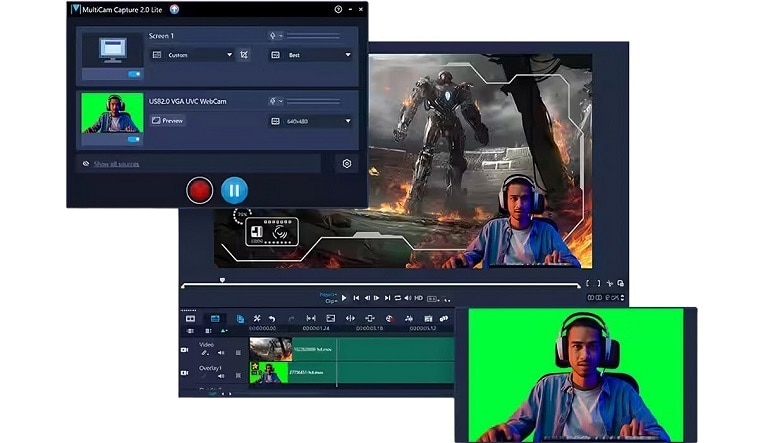Select the Screen 1 monitor thumbnail
This screenshot has height=443, width=770.
coord(112,50)
